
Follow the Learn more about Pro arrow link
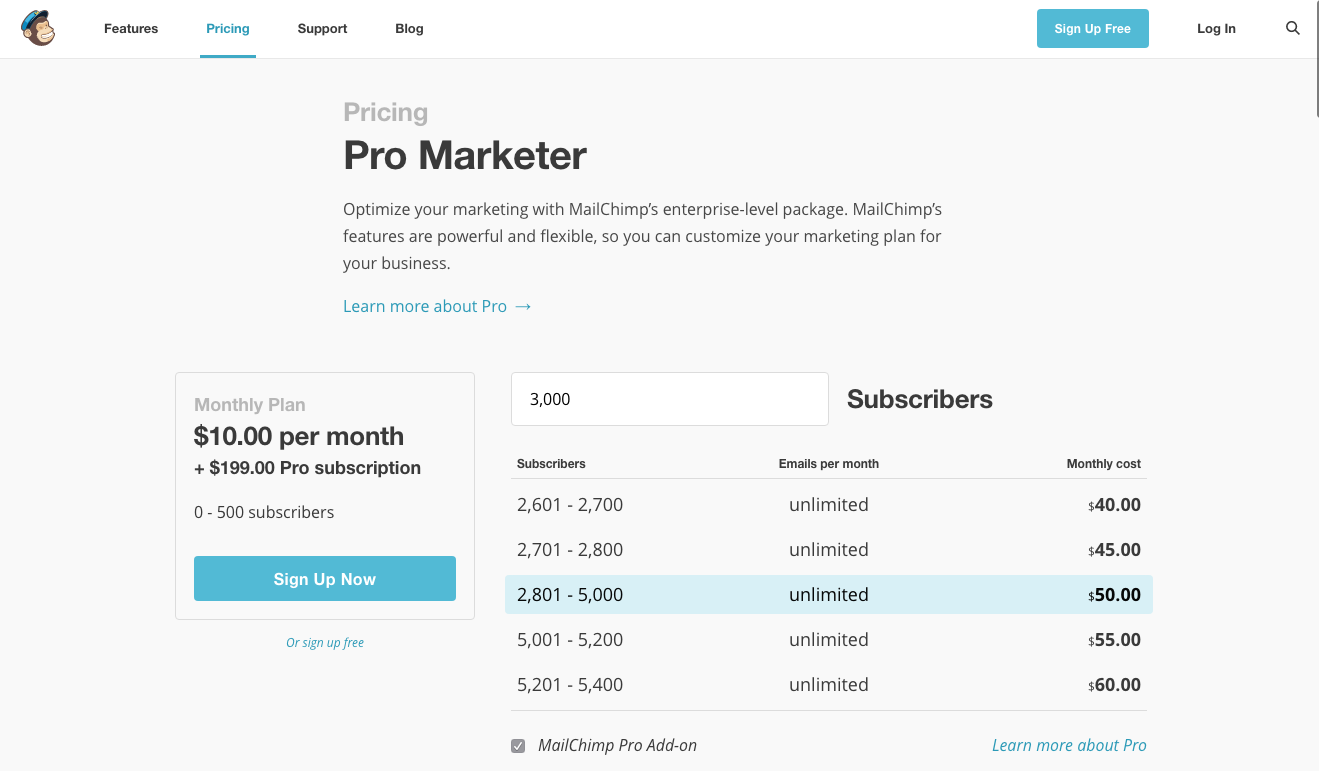tap(437, 306)
